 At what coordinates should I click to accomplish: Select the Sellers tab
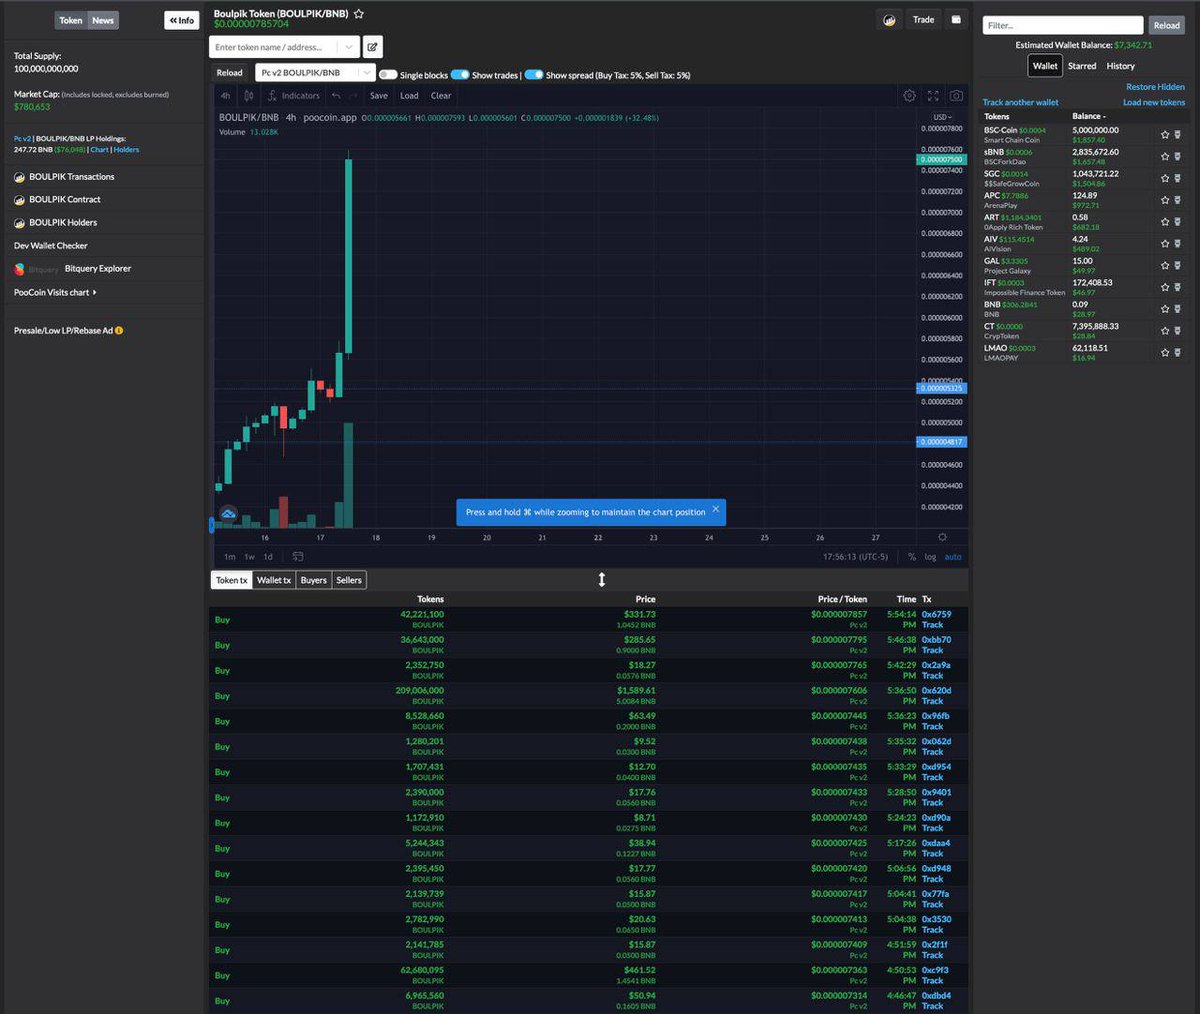click(x=349, y=580)
